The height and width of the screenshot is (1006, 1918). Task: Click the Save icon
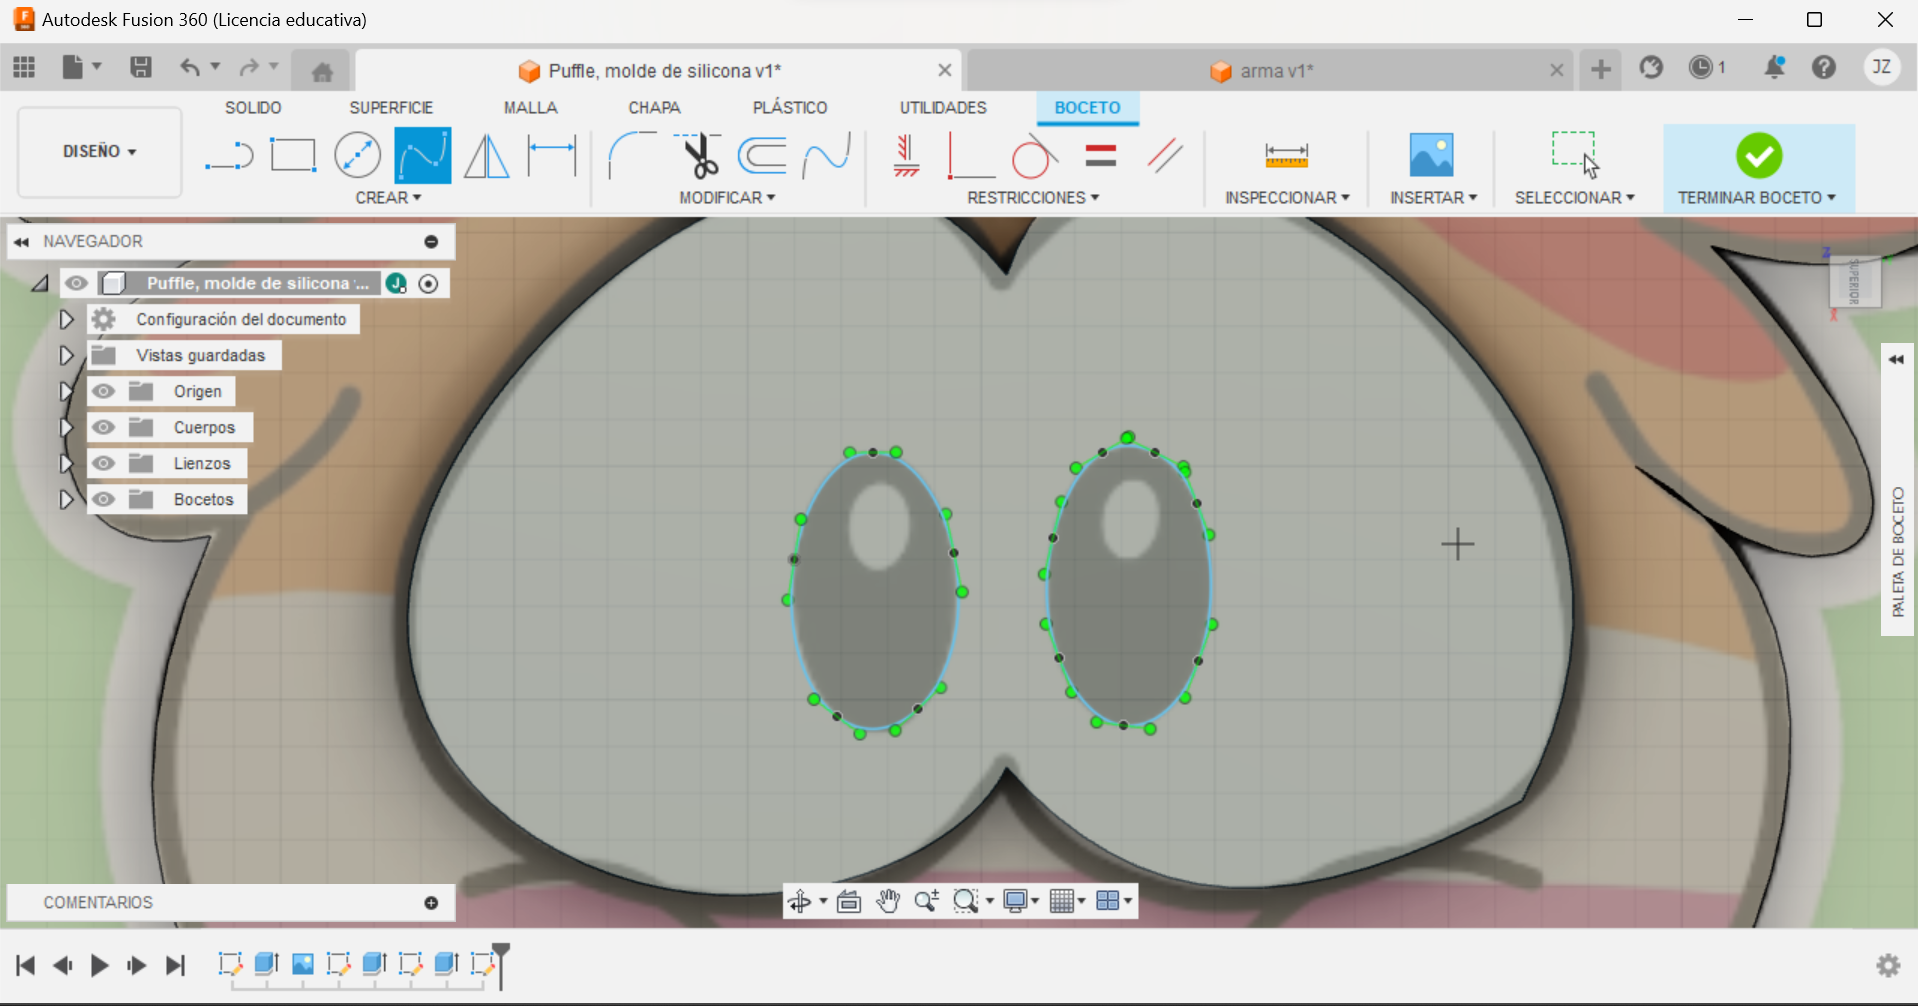[141, 67]
